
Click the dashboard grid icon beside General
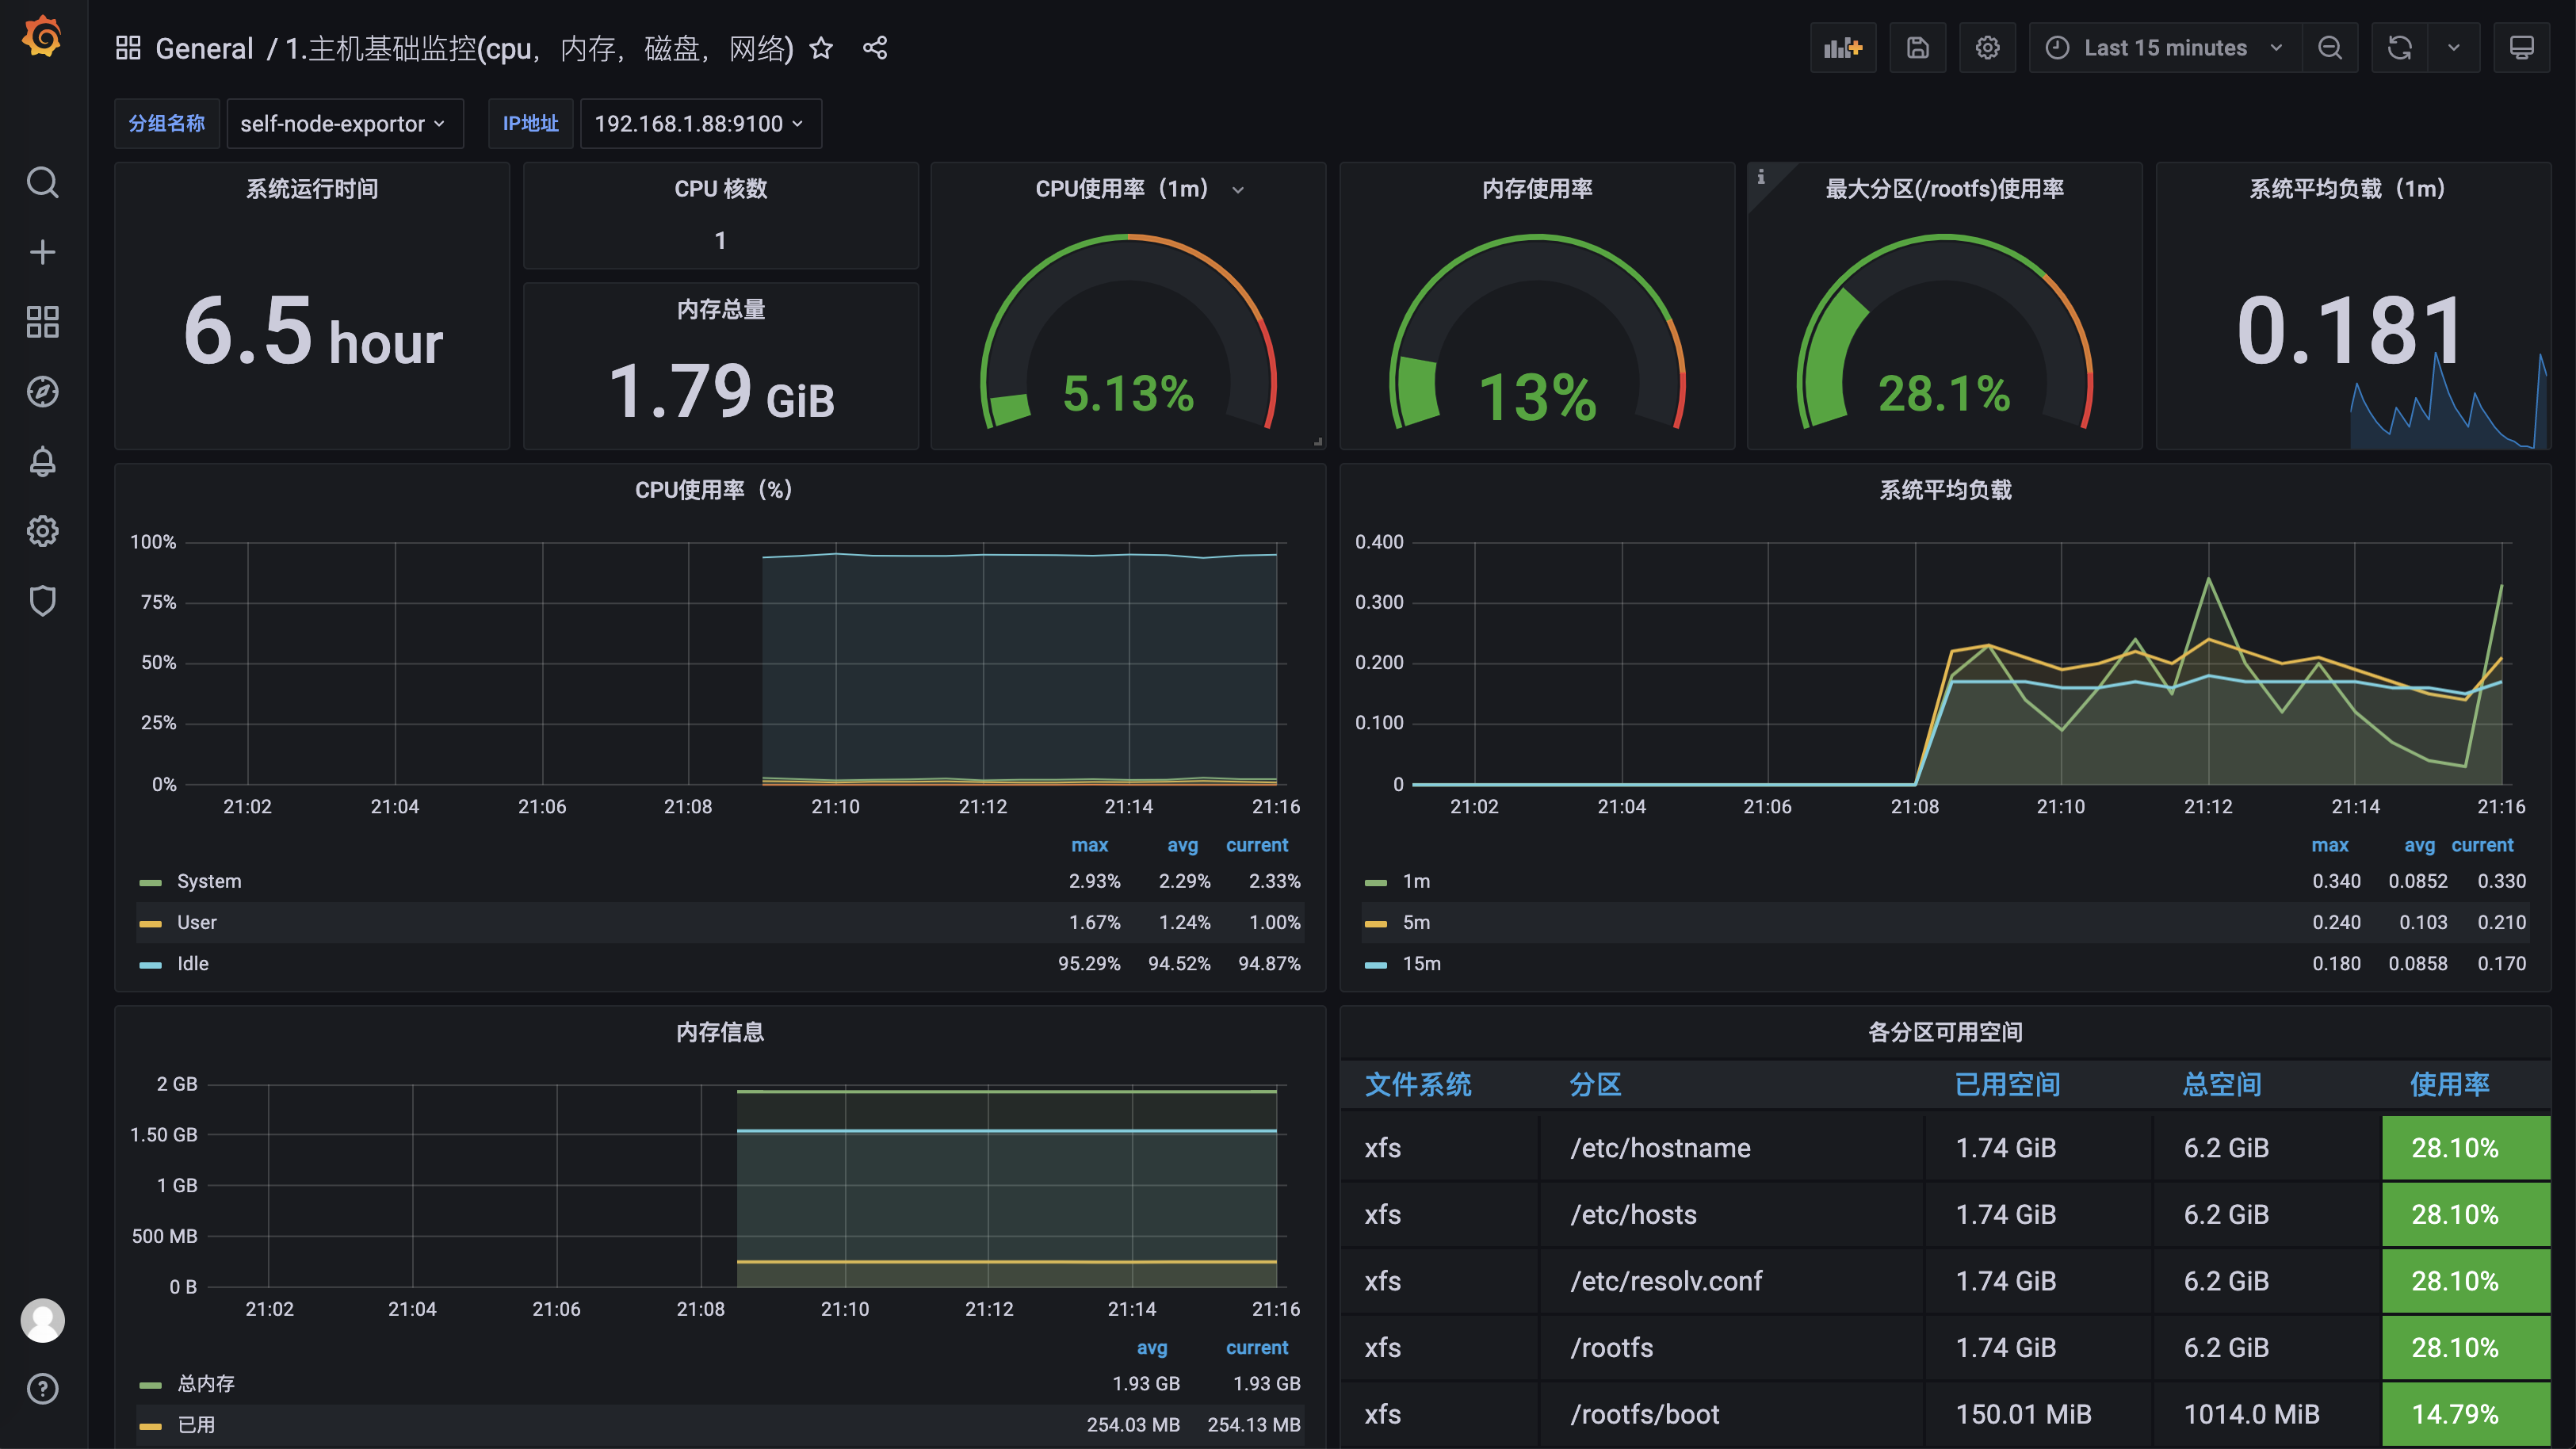[x=128, y=48]
